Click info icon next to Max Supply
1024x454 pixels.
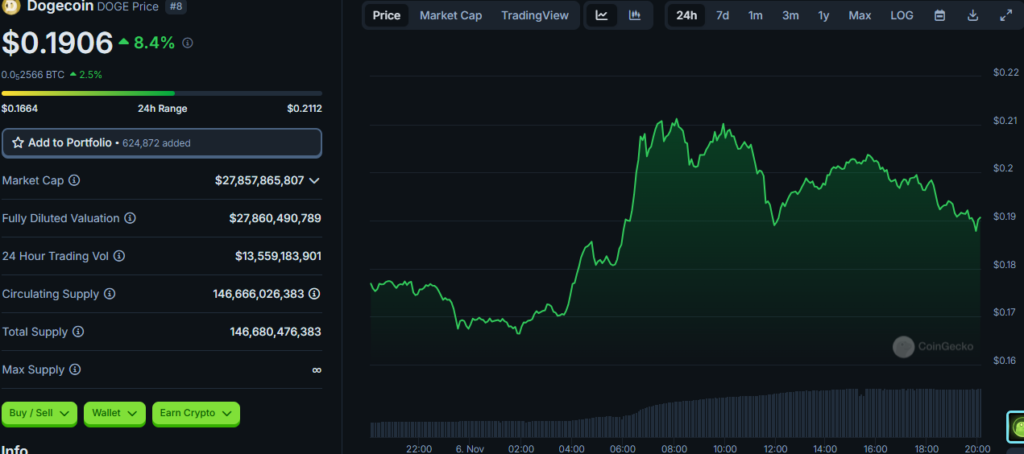pyautogui.click(x=75, y=370)
